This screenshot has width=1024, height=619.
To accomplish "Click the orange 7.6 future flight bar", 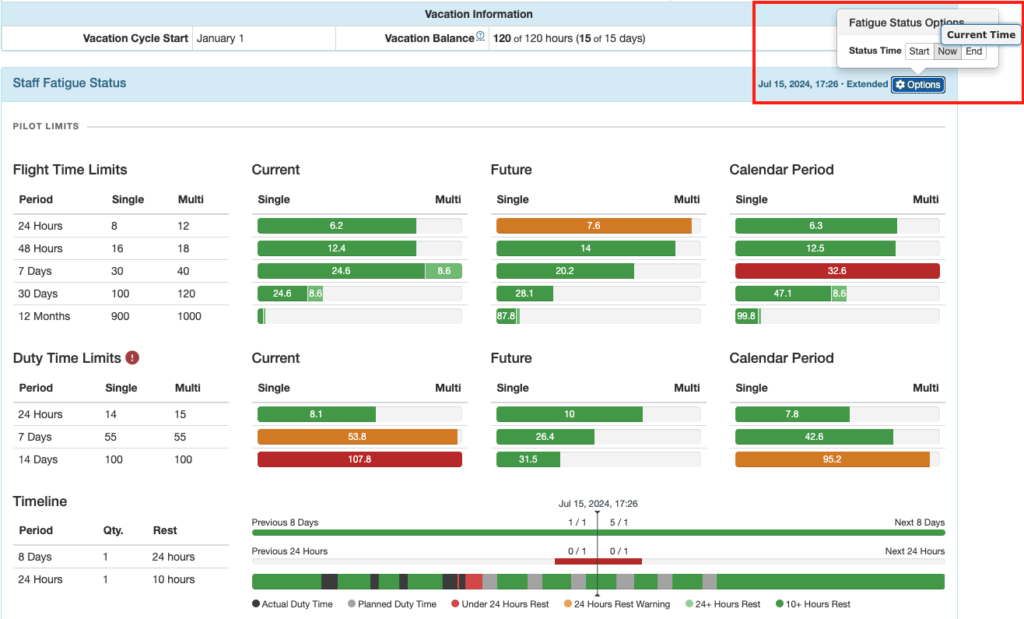I will click(x=593, y=226).
